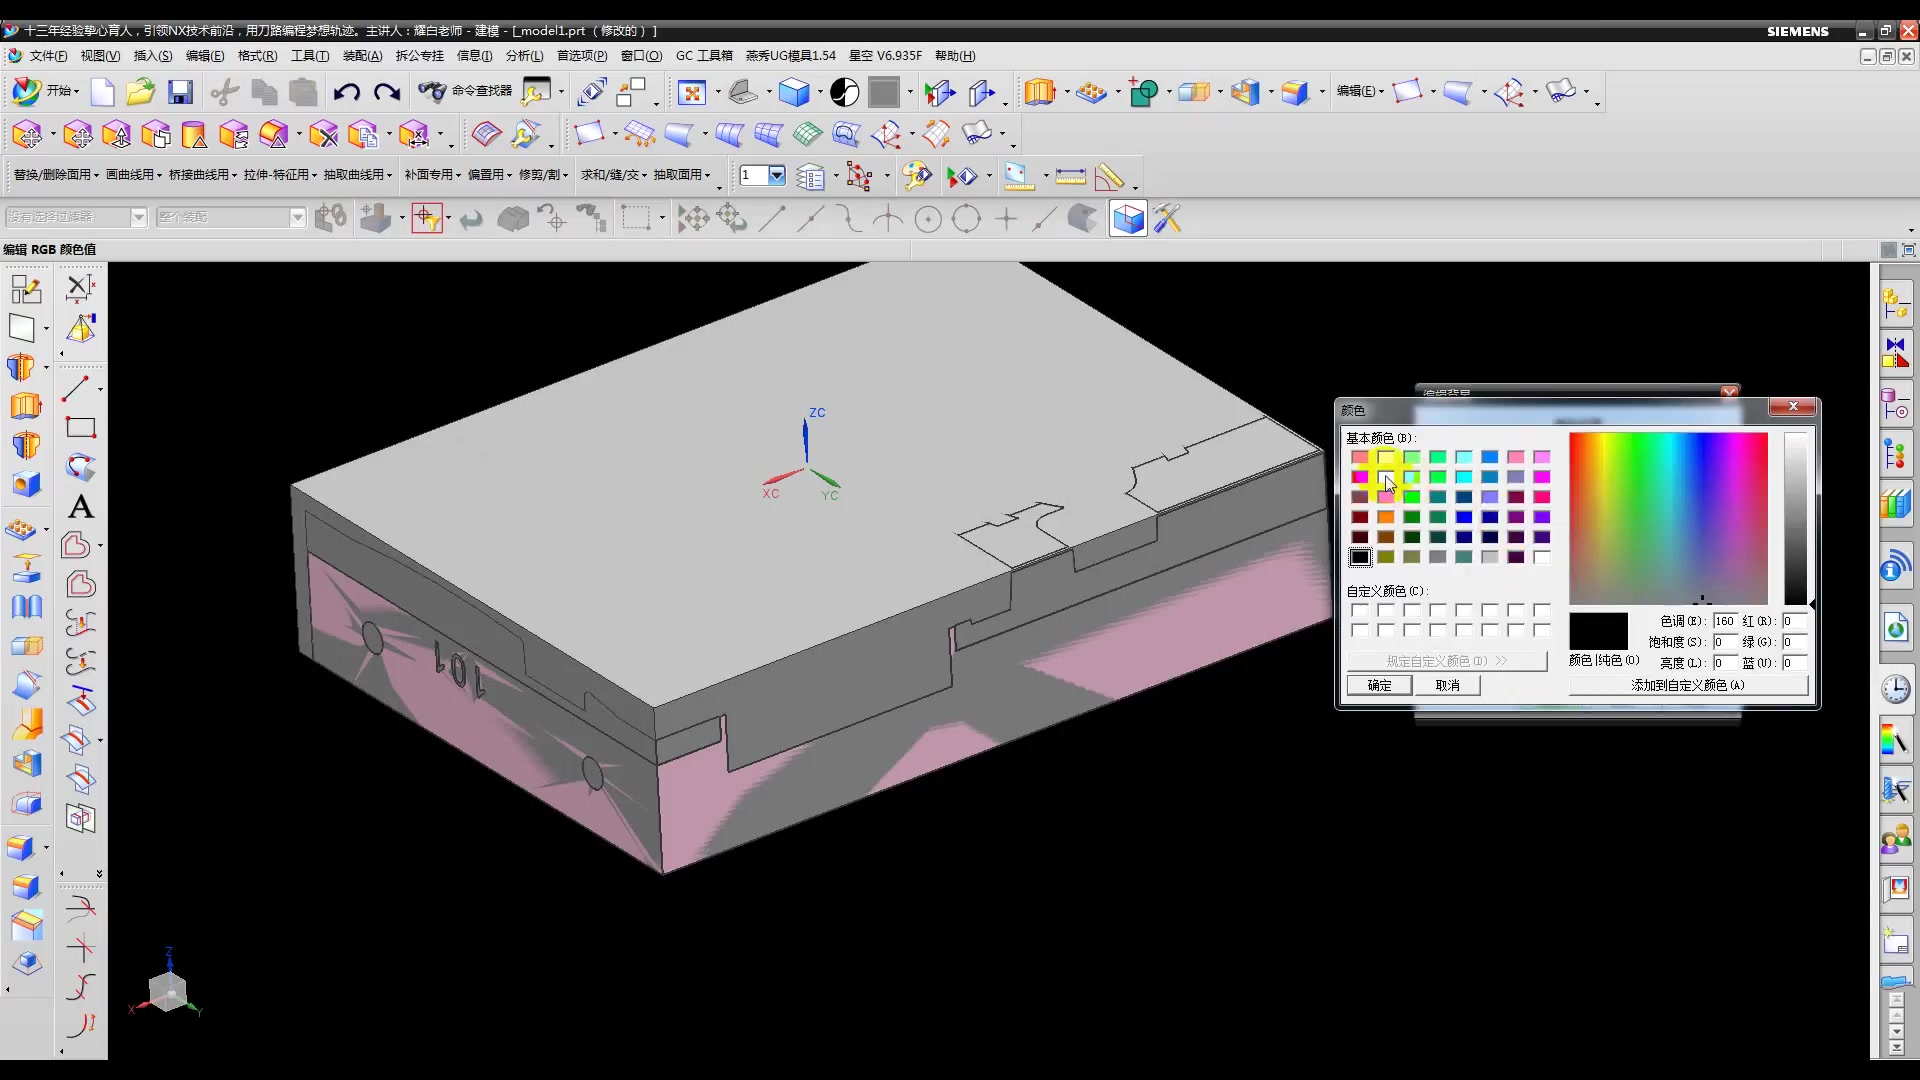
Task: Click the History clock icon in right sidebar
Action: tap(1895, 689)
